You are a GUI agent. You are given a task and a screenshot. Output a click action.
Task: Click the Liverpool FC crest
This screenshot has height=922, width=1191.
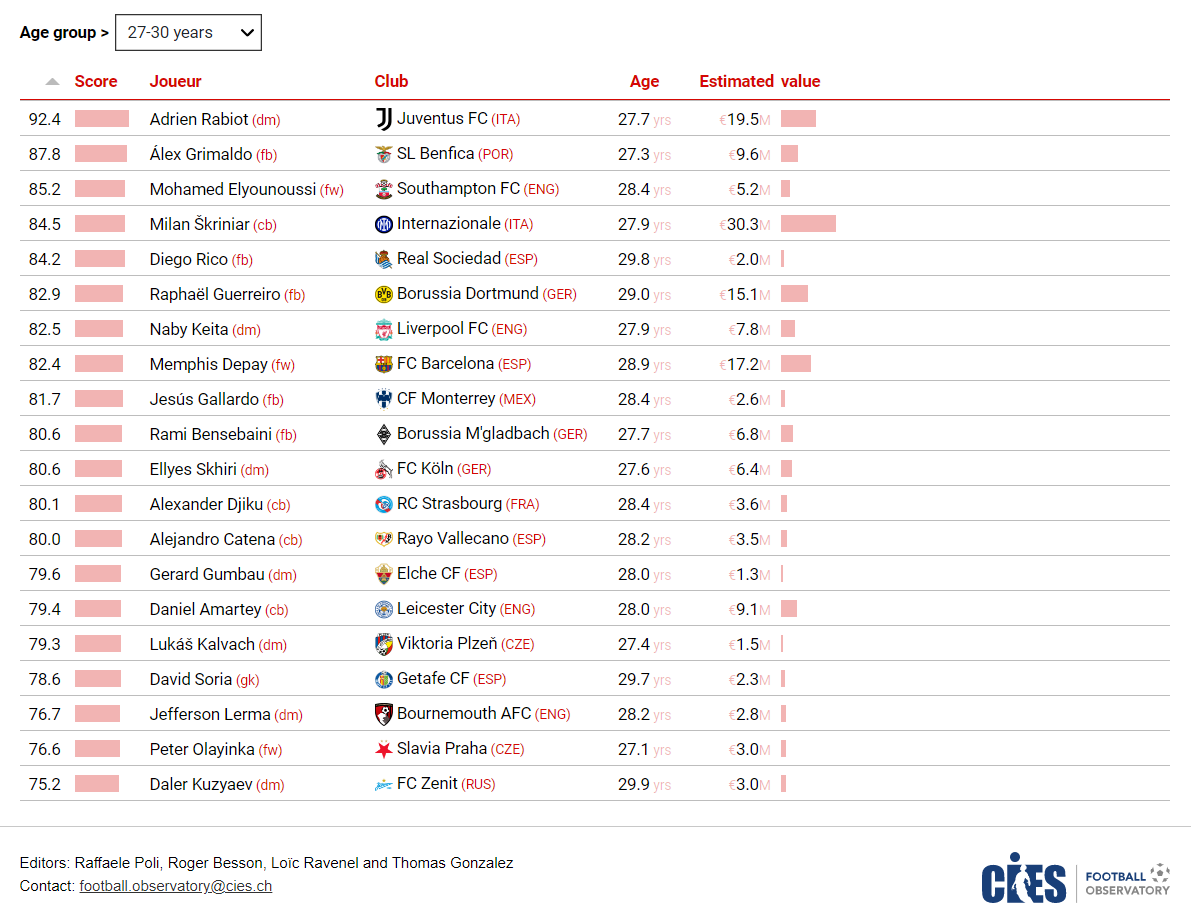click(384, 329)
